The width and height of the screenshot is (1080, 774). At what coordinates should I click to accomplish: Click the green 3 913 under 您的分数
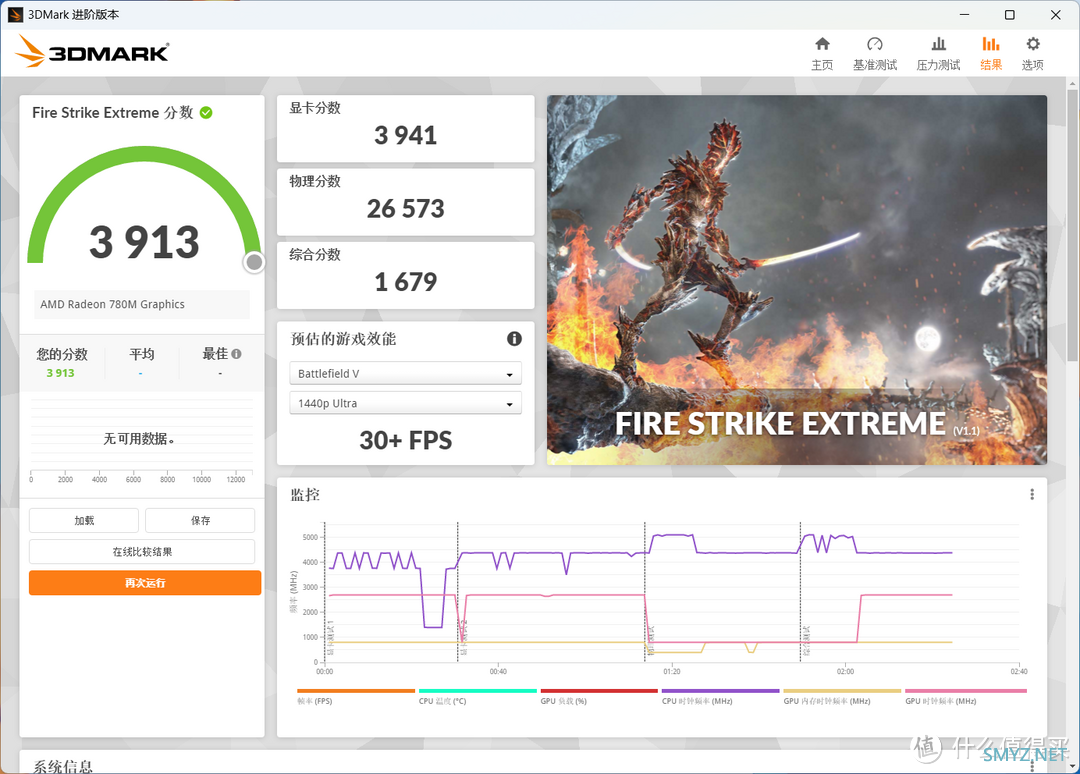coord(61,373)
